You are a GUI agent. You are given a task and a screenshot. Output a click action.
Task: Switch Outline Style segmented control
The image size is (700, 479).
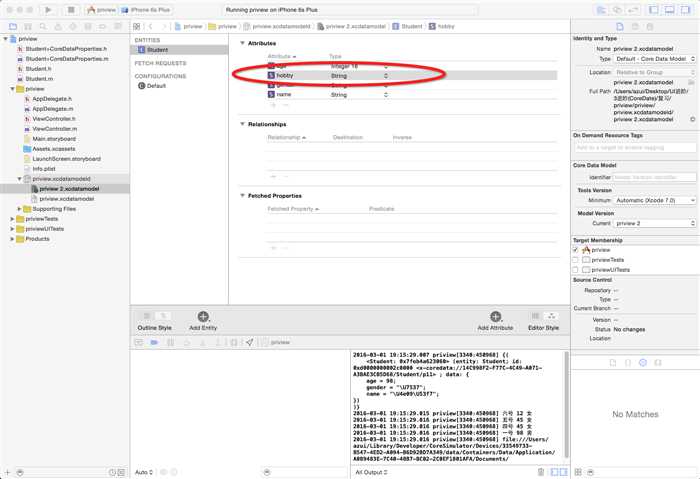tap(155, 316)
